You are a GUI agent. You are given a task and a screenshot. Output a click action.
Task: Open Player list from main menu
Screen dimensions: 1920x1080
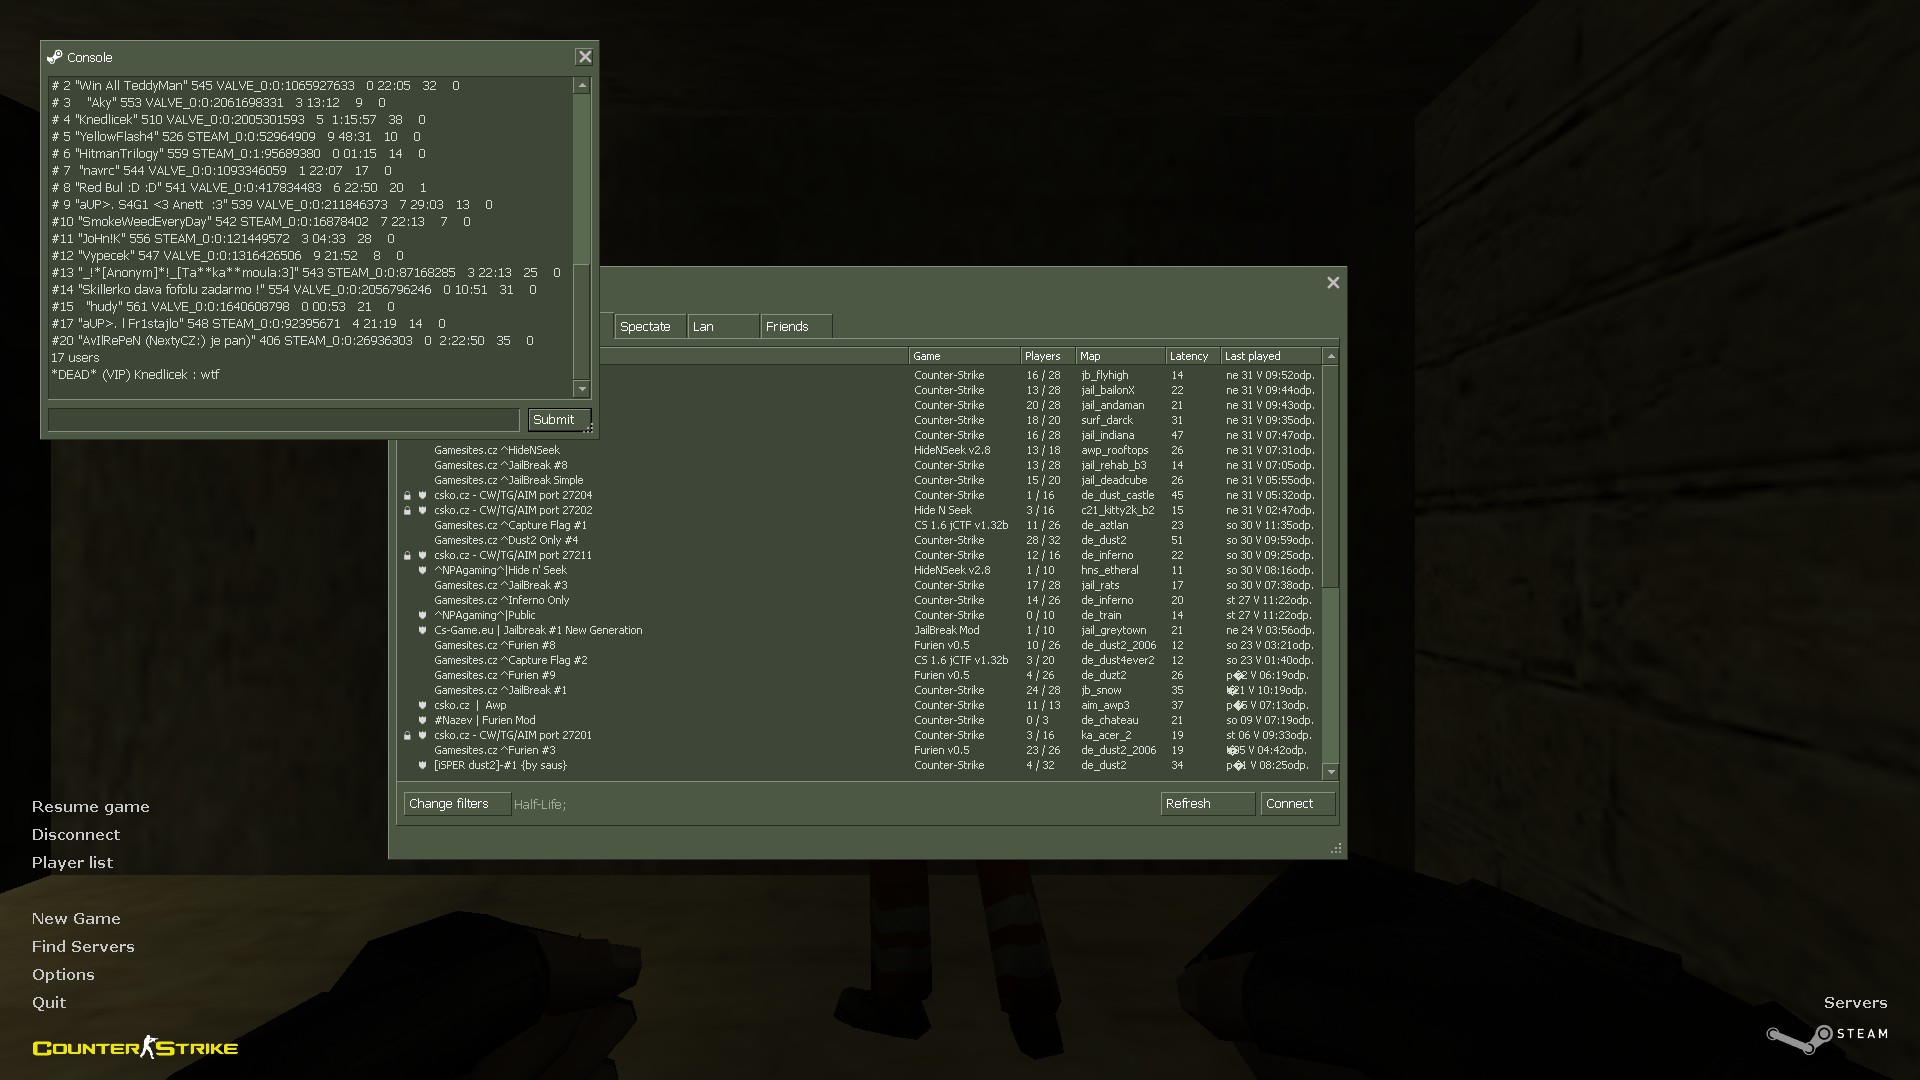pos(72,863)
